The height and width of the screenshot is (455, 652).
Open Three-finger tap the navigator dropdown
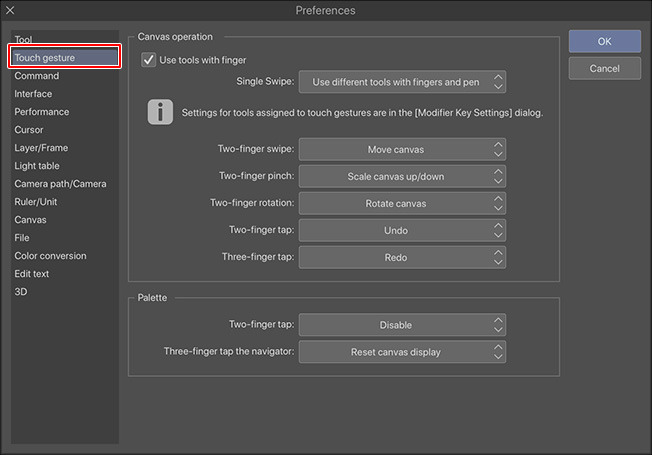402,352
